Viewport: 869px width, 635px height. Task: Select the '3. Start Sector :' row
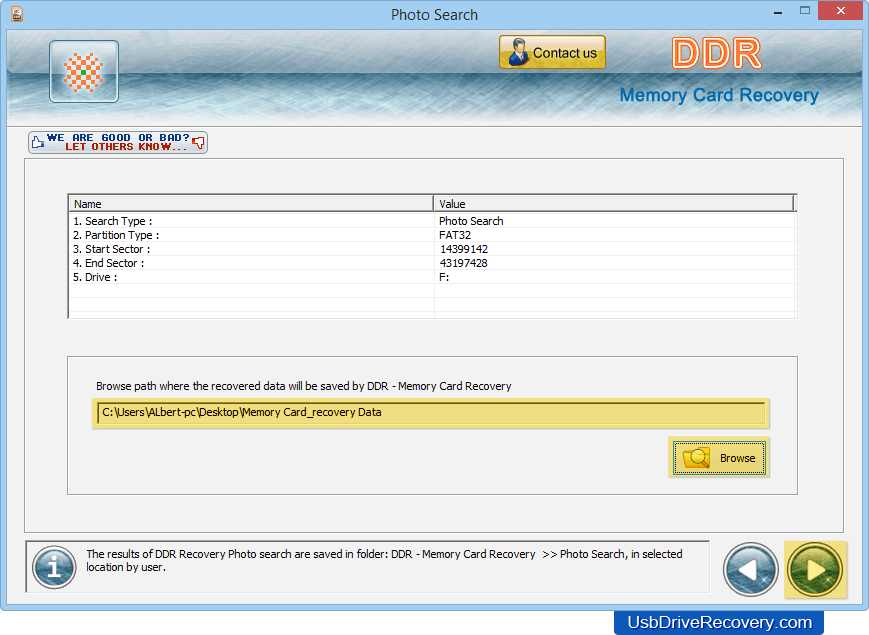(432, 249)
